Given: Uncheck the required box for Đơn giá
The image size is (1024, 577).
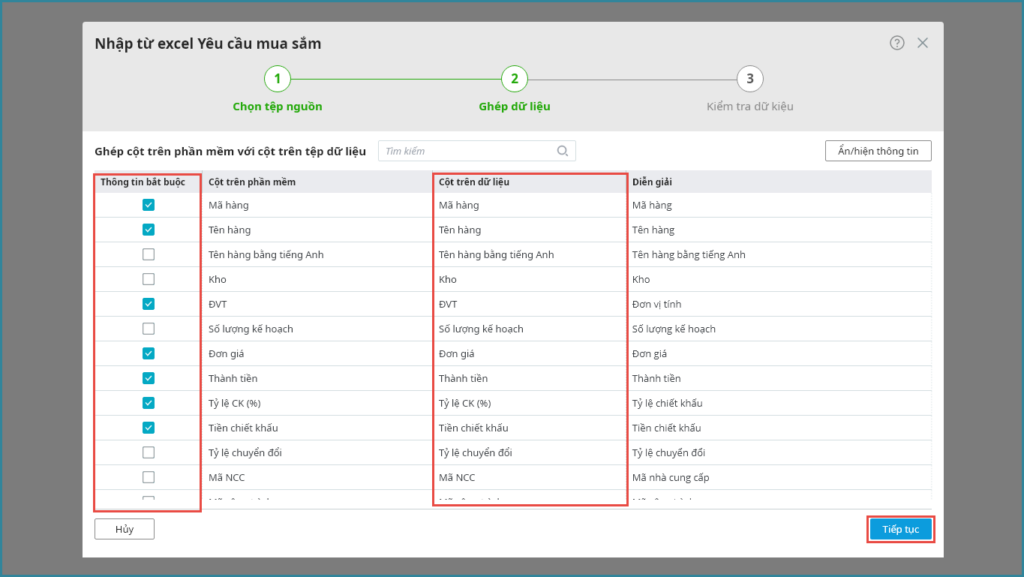Looking at the screenshot, I should click(148, 354).
